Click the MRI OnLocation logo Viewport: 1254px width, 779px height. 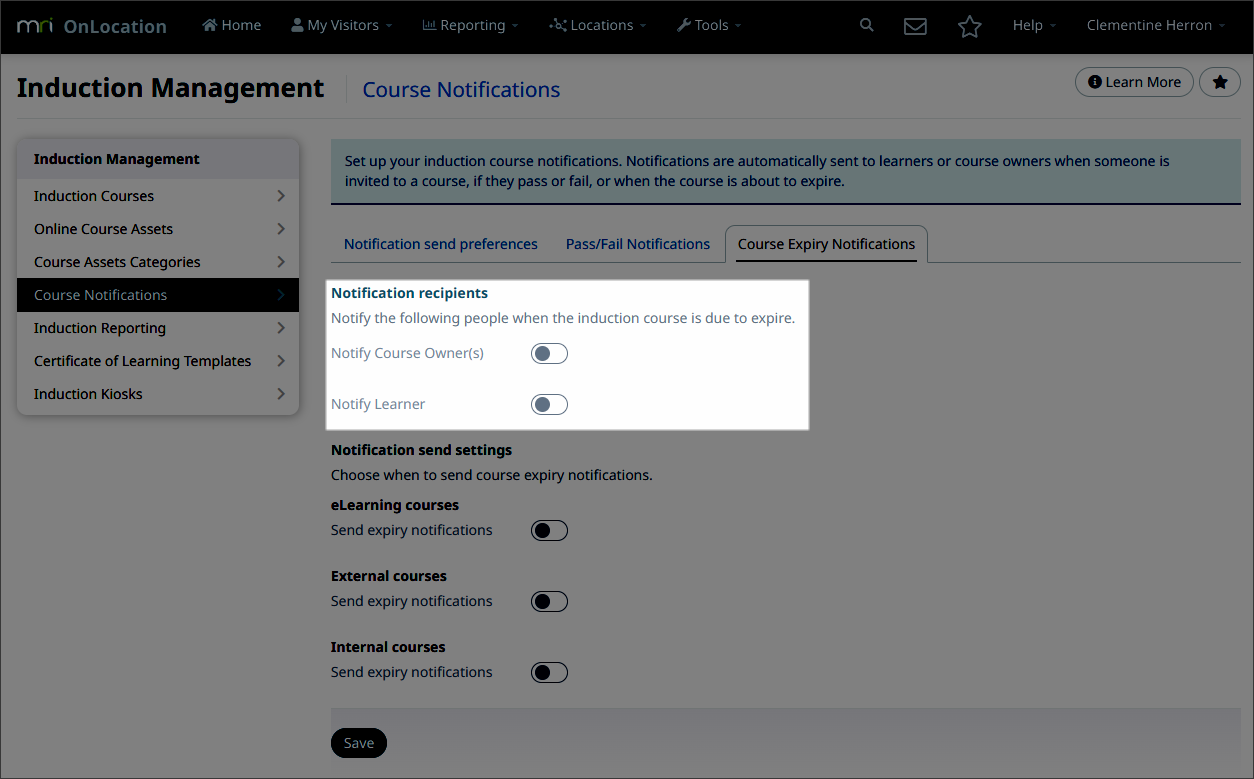tap(91, 26)
